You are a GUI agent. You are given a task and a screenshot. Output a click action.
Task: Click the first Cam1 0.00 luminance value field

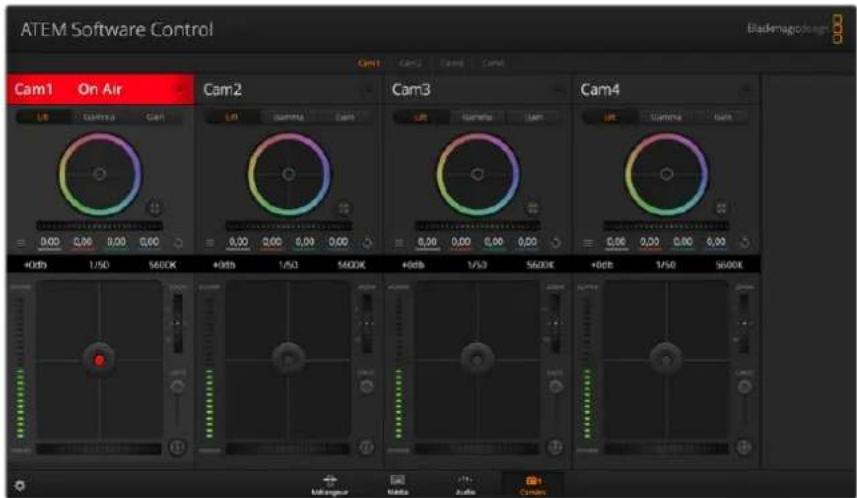(49, 242)
